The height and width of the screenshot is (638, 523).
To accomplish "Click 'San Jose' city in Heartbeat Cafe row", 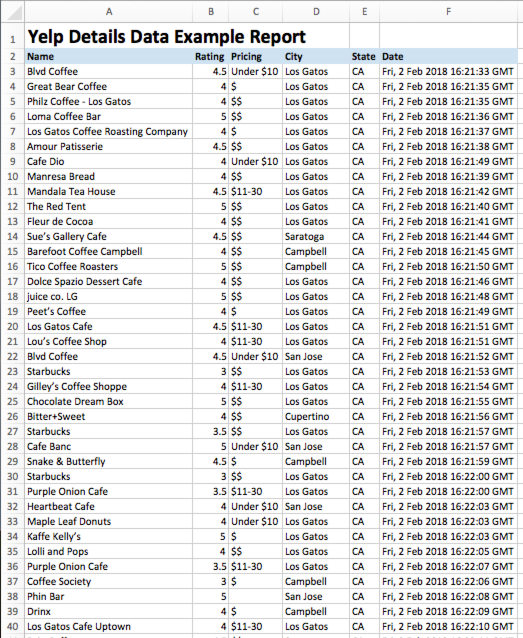I will [x=316, y=507].
